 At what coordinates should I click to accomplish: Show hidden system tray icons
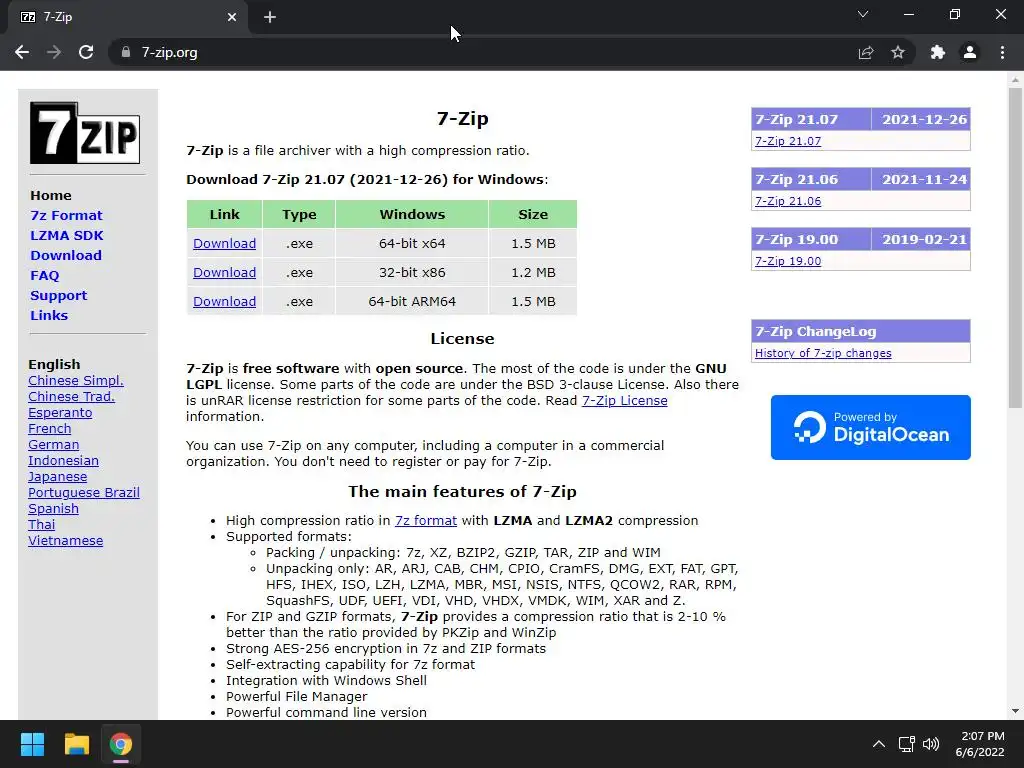pyautogui.click(x=879, y=744)
